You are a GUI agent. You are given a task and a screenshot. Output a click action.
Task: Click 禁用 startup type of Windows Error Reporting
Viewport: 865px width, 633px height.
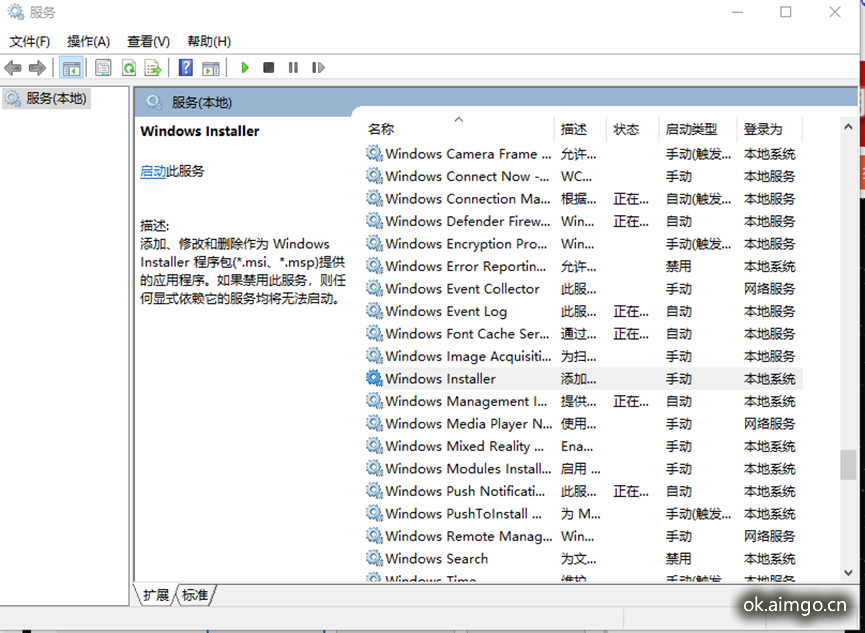(x=678, y=266)
